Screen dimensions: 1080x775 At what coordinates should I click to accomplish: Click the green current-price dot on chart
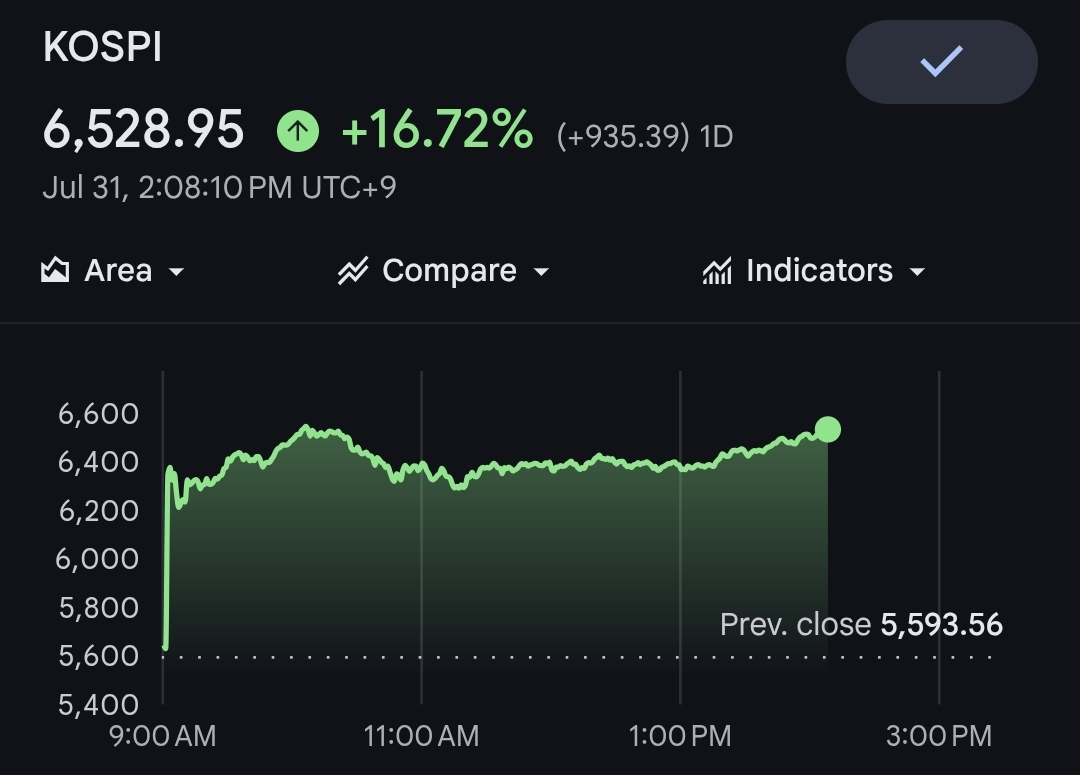tap(828, 429)
